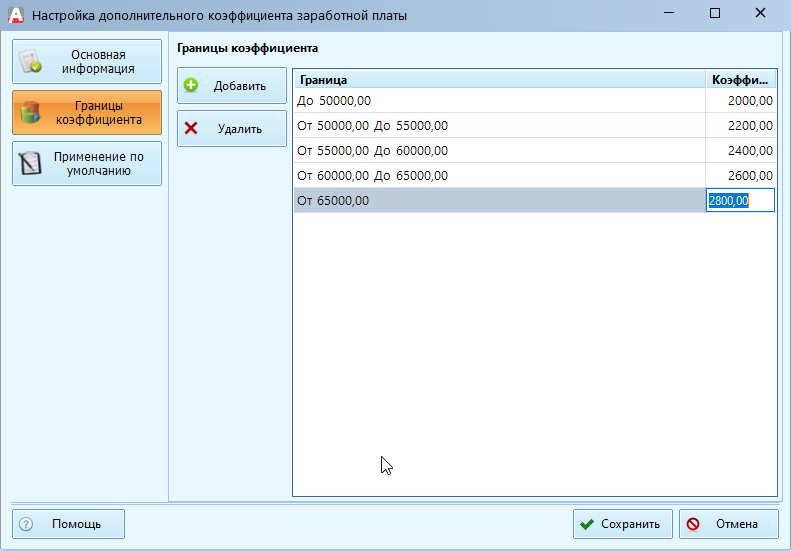Click the coefficient cell with 2400,00
The height and width of the screenshot is (551, 791).
click(741, 150)
